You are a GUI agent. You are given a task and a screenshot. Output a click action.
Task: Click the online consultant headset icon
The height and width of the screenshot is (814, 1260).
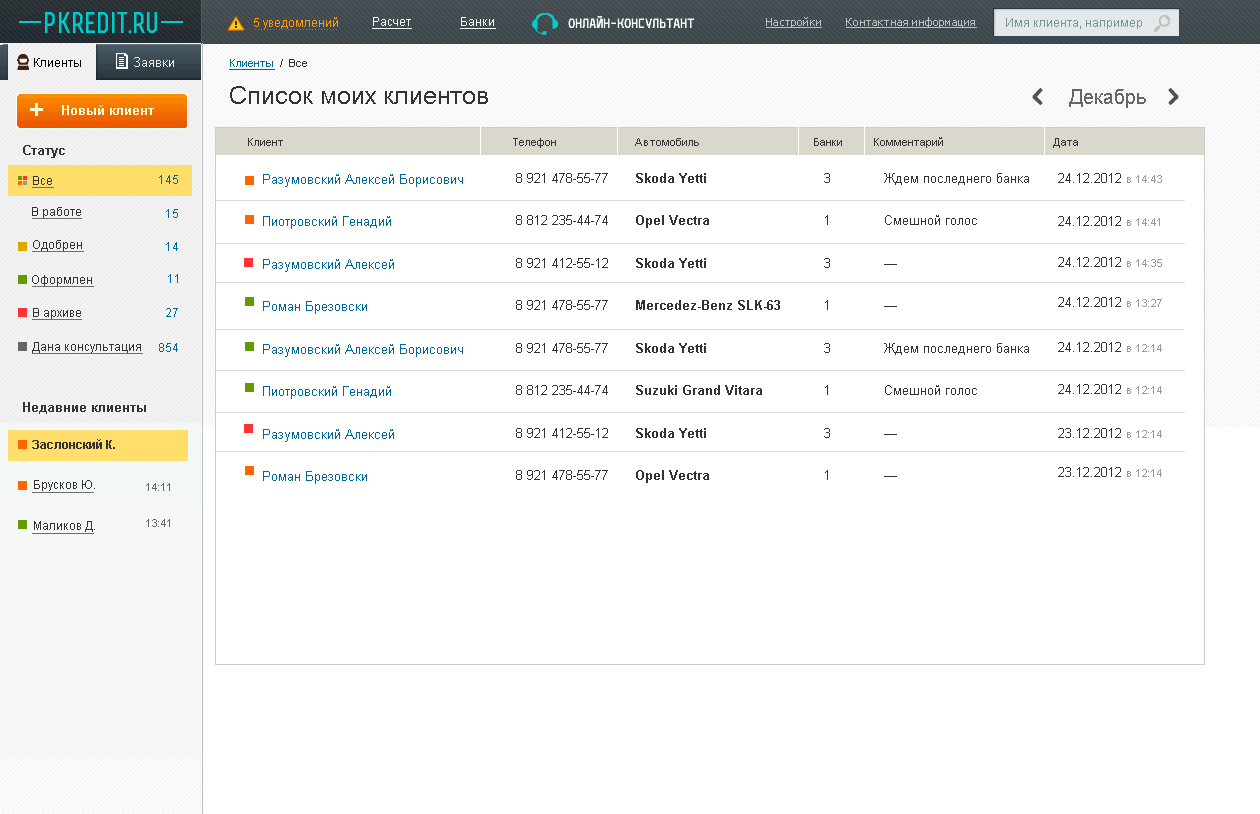coord(545,23)
